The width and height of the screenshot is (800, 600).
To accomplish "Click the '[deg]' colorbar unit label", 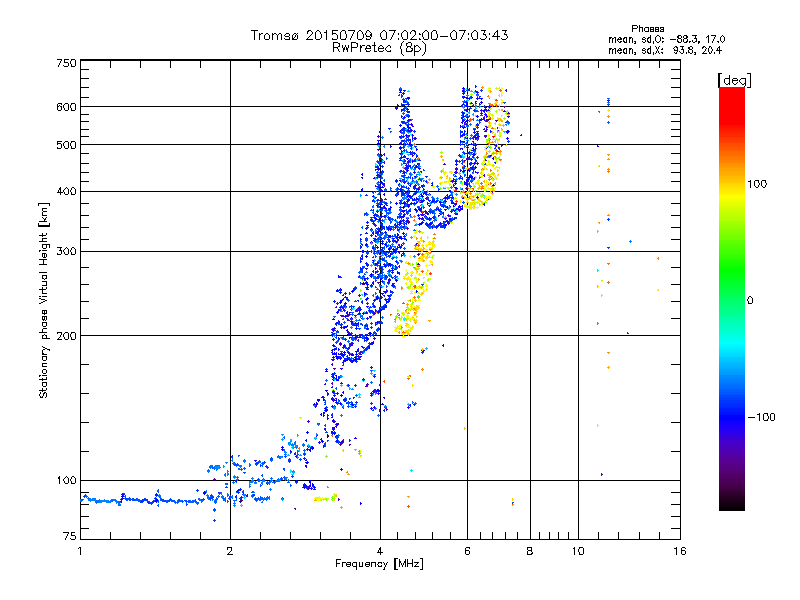I will [x=734, y=80].
